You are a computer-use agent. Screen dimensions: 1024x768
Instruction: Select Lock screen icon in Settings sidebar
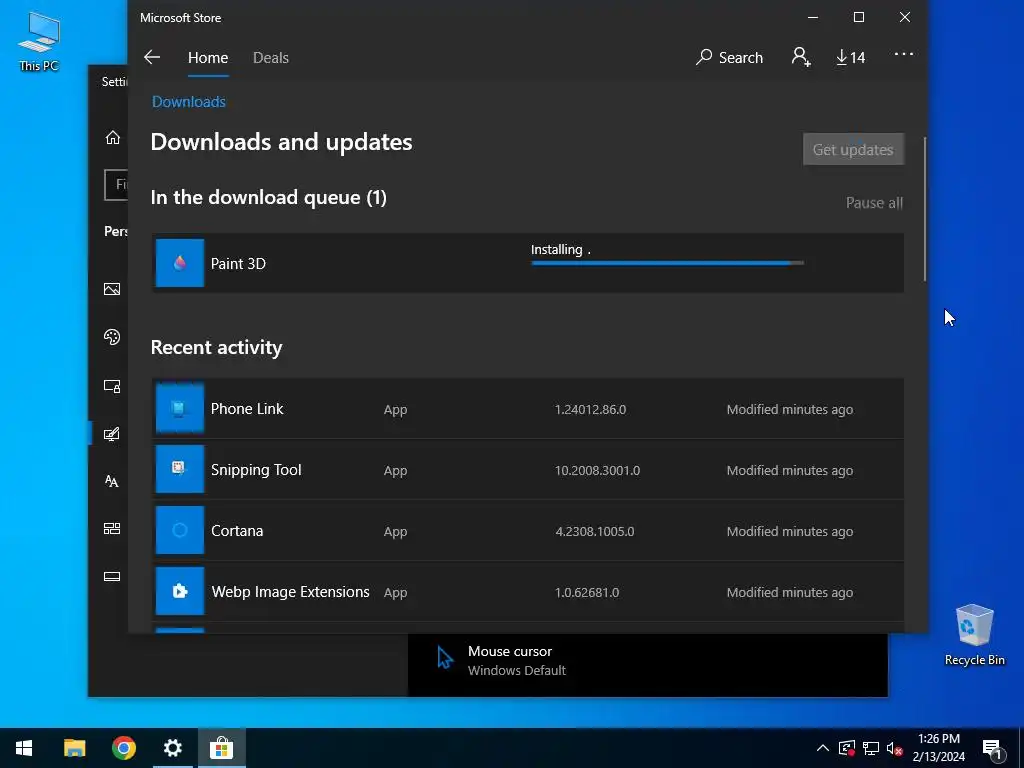(x=112, y=386)
